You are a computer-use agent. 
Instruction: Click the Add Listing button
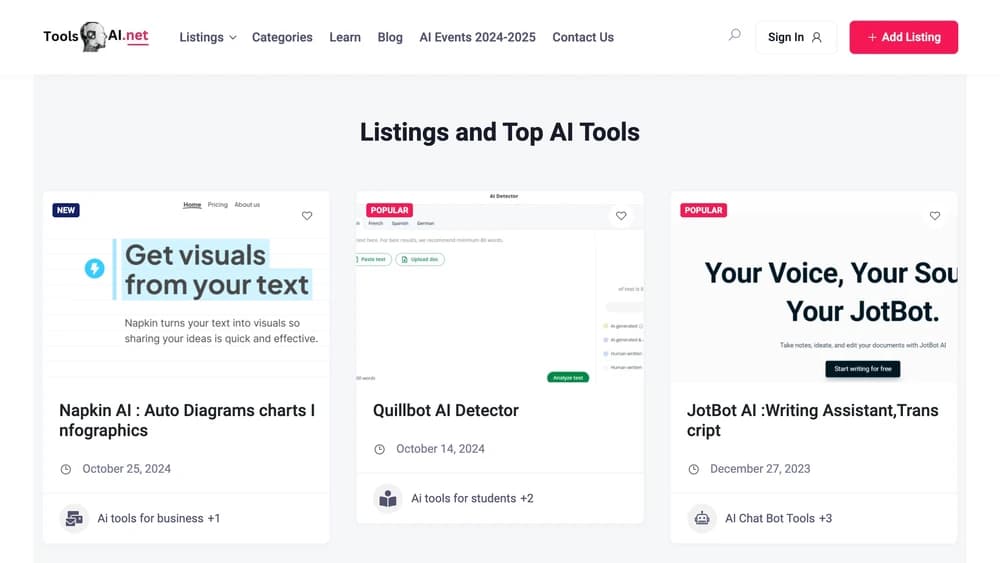point(903,37)
